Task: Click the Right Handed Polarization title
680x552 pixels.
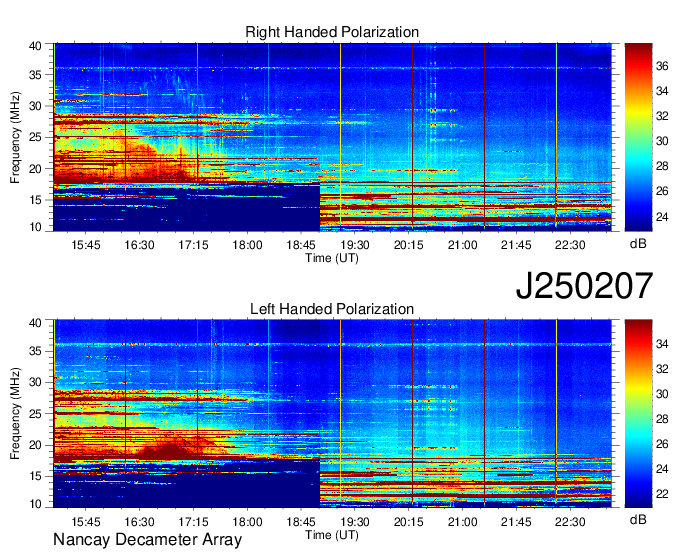Action: tap(332, 32)
